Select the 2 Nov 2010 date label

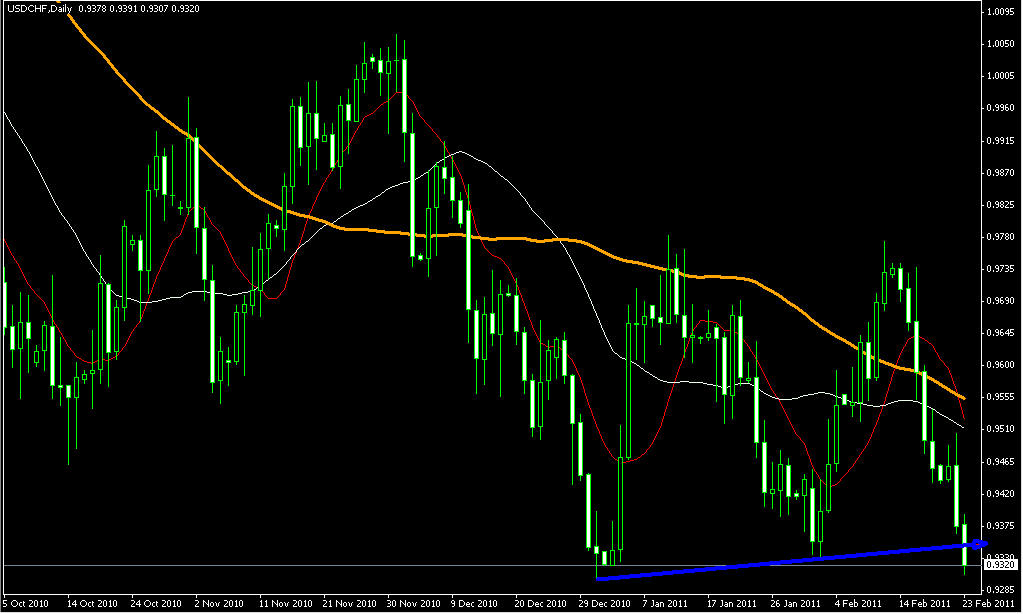pos(219,604)
